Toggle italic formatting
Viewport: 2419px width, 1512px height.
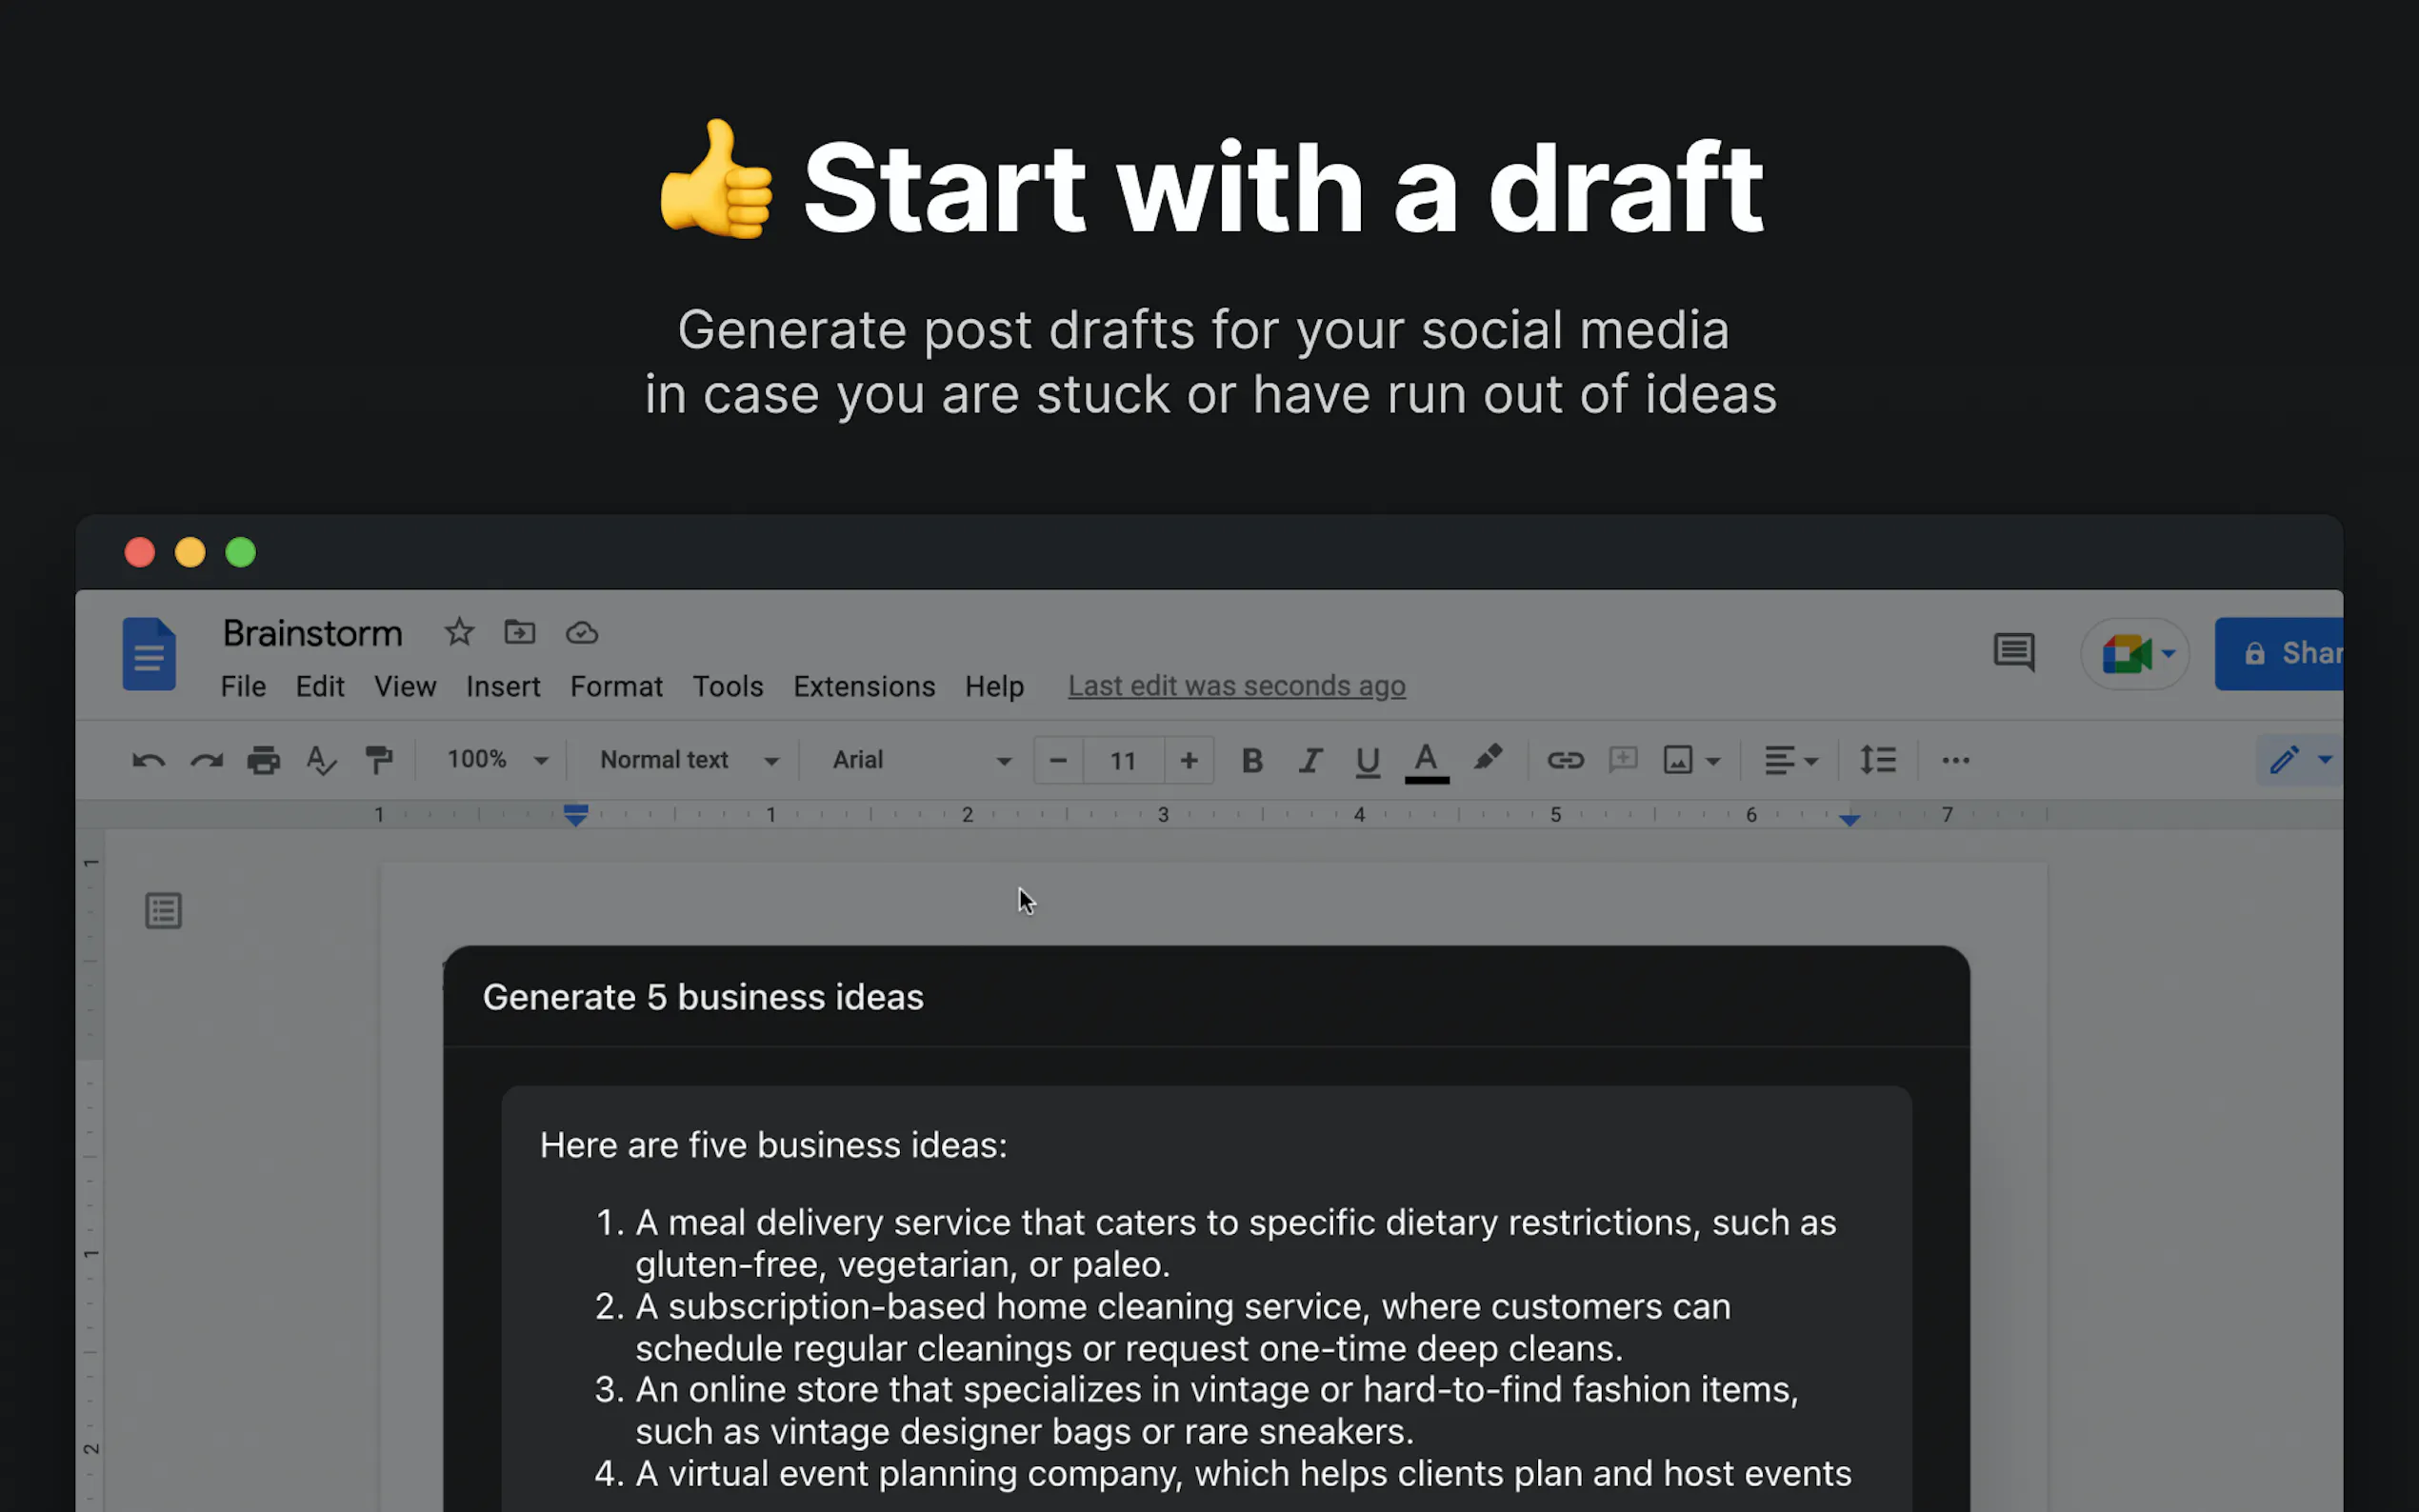coord(1310,761)
